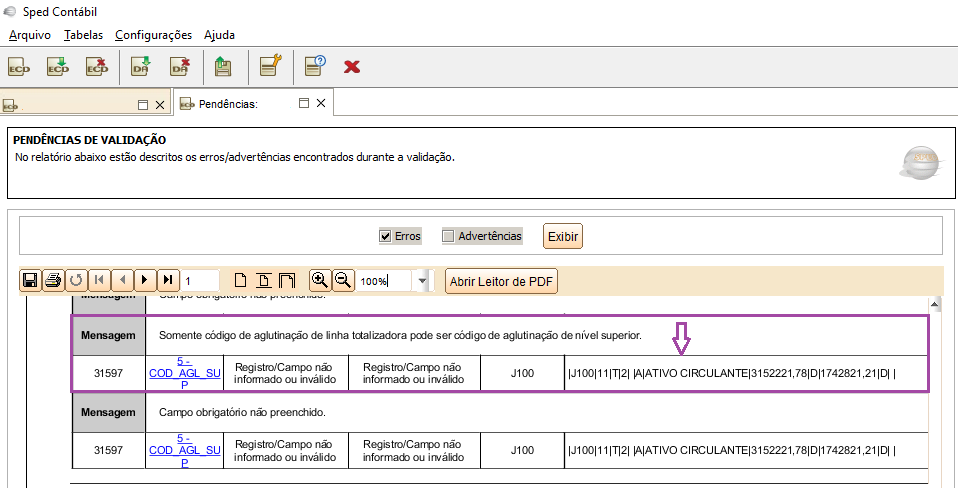This screenshot has height=488, width=958.
Task: Click the first ECD document toolbar icon
Action: point(19,67)
